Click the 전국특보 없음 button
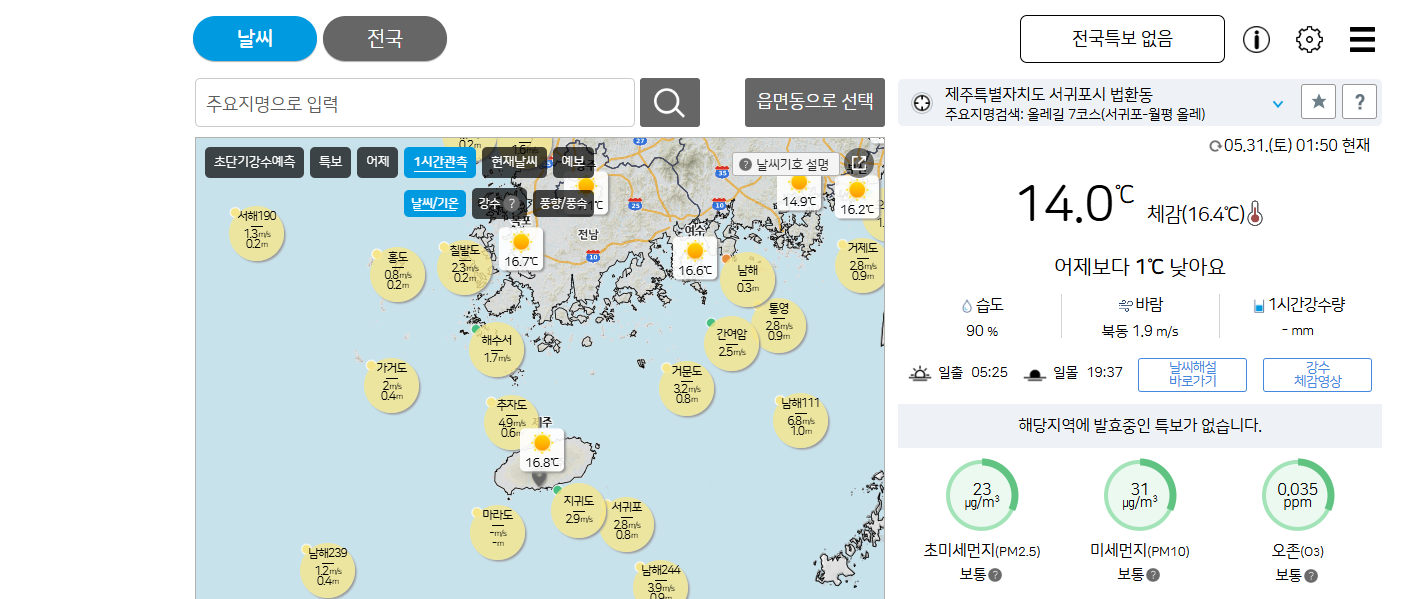The height and width of the screenshot is (599, 1415). point(1122,39)
